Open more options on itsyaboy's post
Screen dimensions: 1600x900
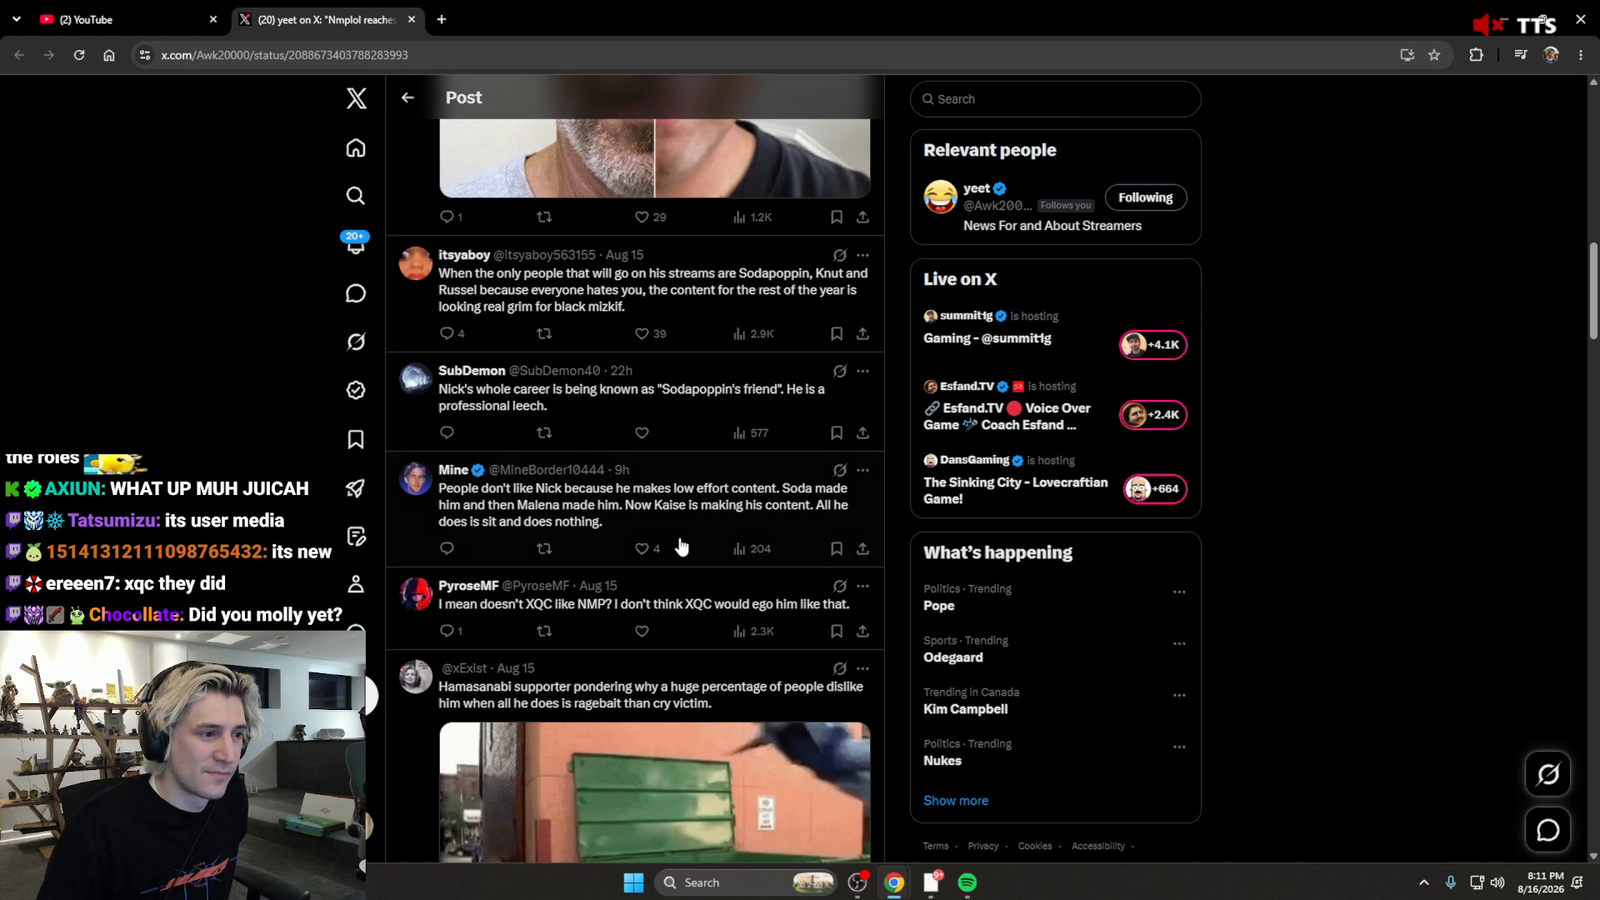(863, 255)
